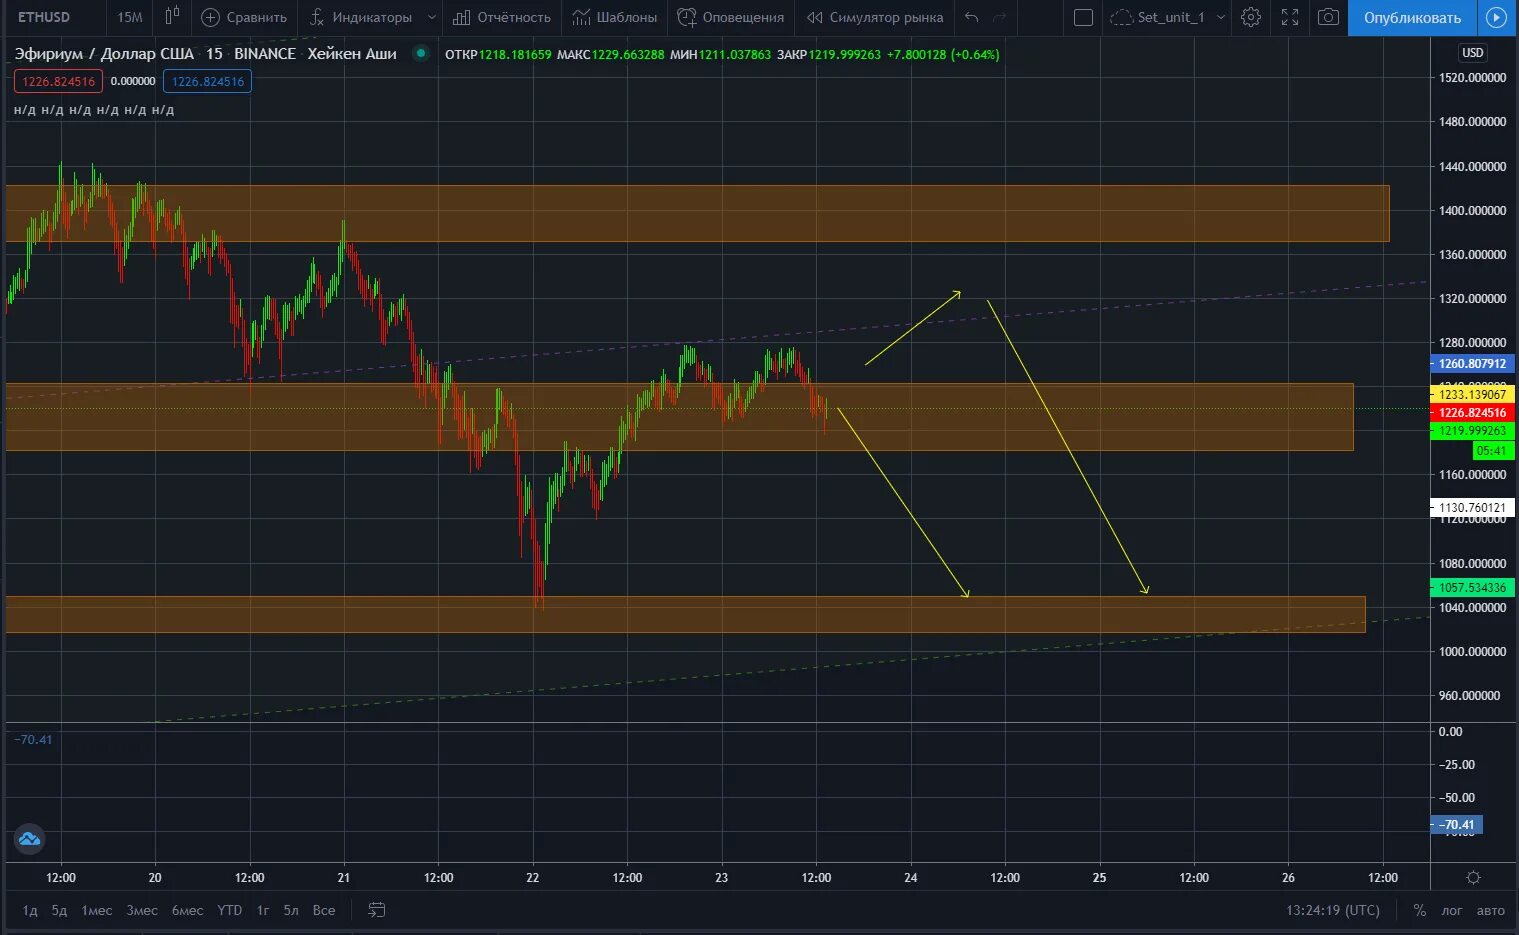This screenshot has height=935, width=1519.
Task: Click the 1260.807912 blue price label
Action: point(1472,364)
